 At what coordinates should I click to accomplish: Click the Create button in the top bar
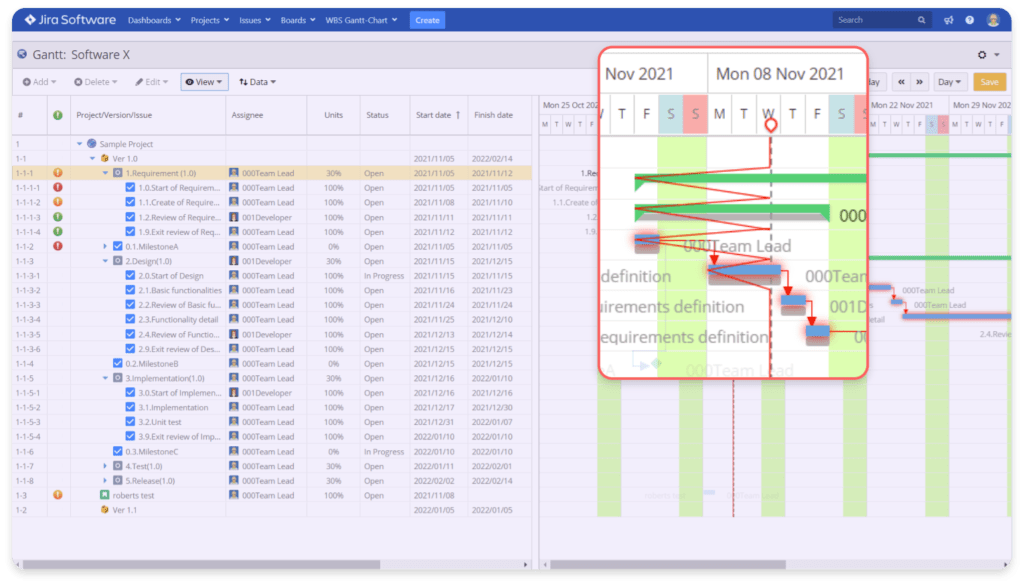(427, 19)
